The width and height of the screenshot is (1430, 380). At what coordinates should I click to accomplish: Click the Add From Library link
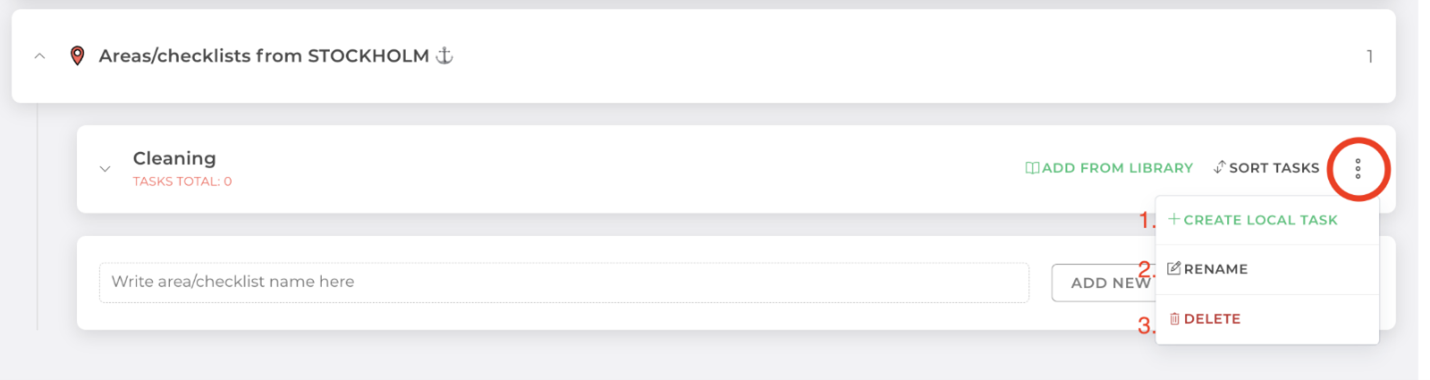pyautogui.click(x=1109, y=168)
